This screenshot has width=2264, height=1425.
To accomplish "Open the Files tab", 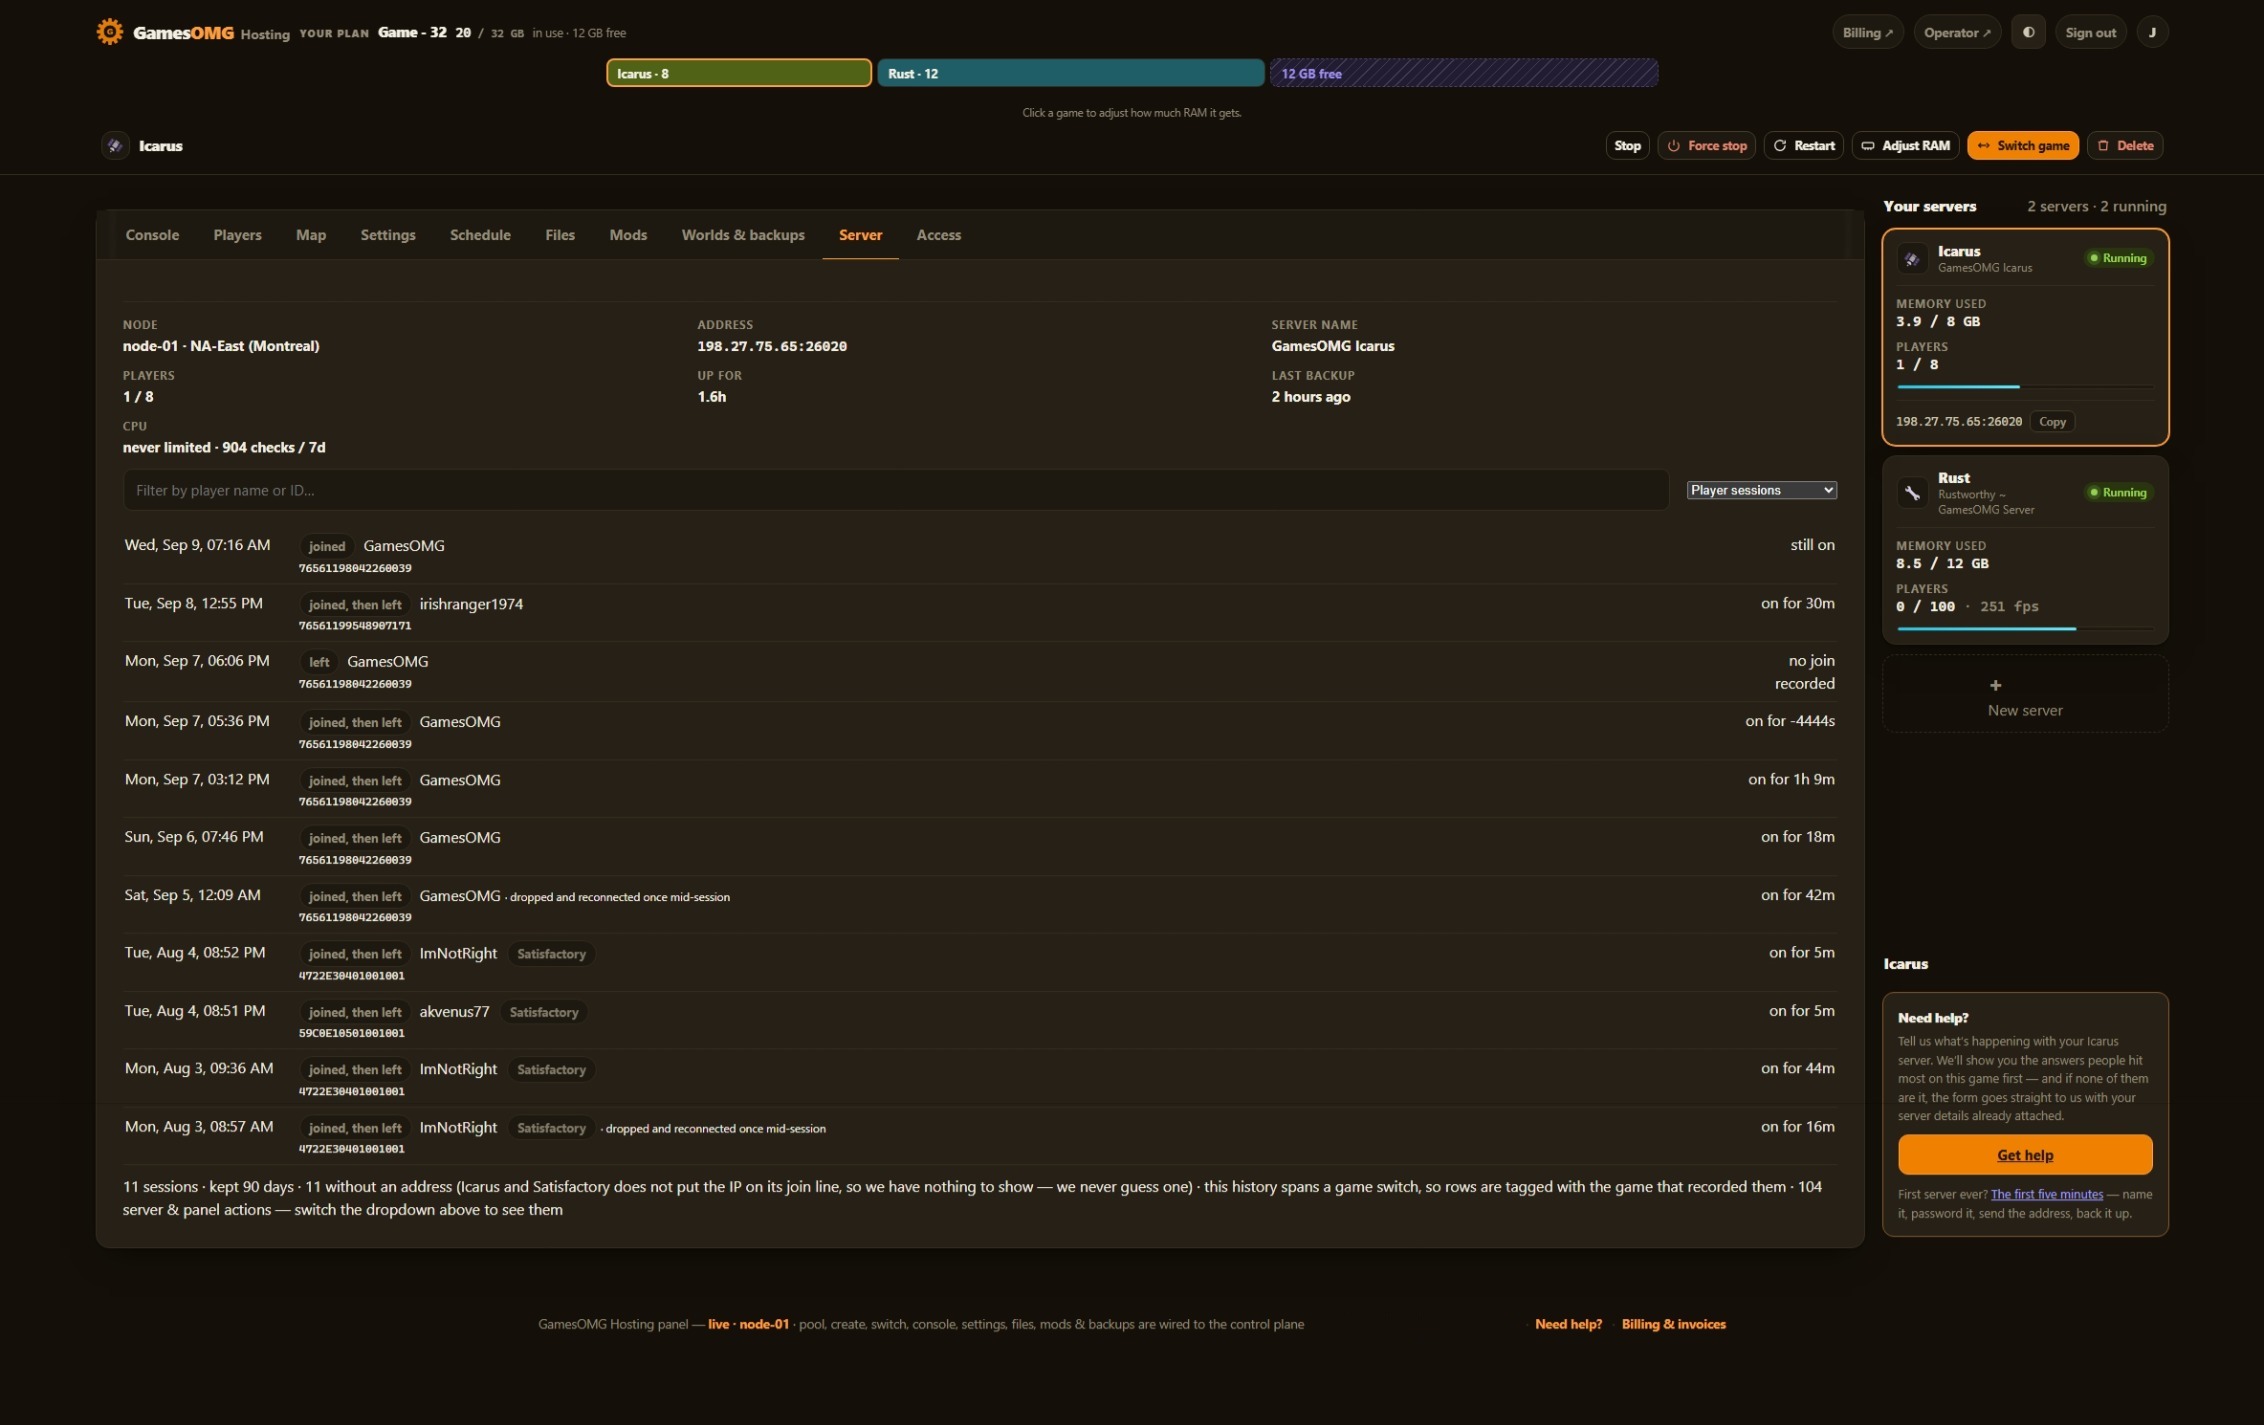I will pyautogui.click(x=560, y=235).
